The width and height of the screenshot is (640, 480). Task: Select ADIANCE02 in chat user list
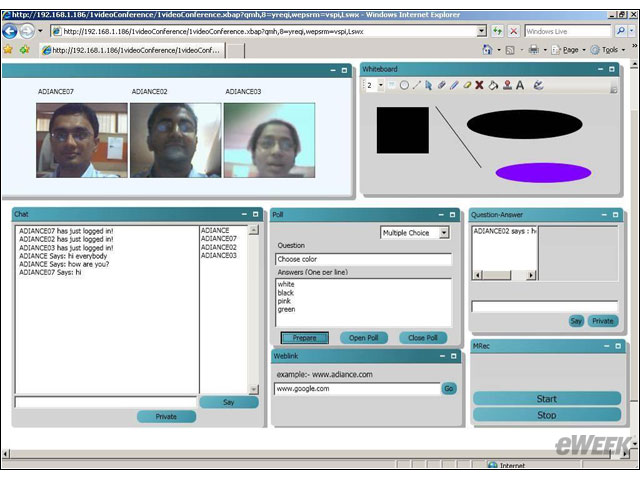[x=219, y=247]
